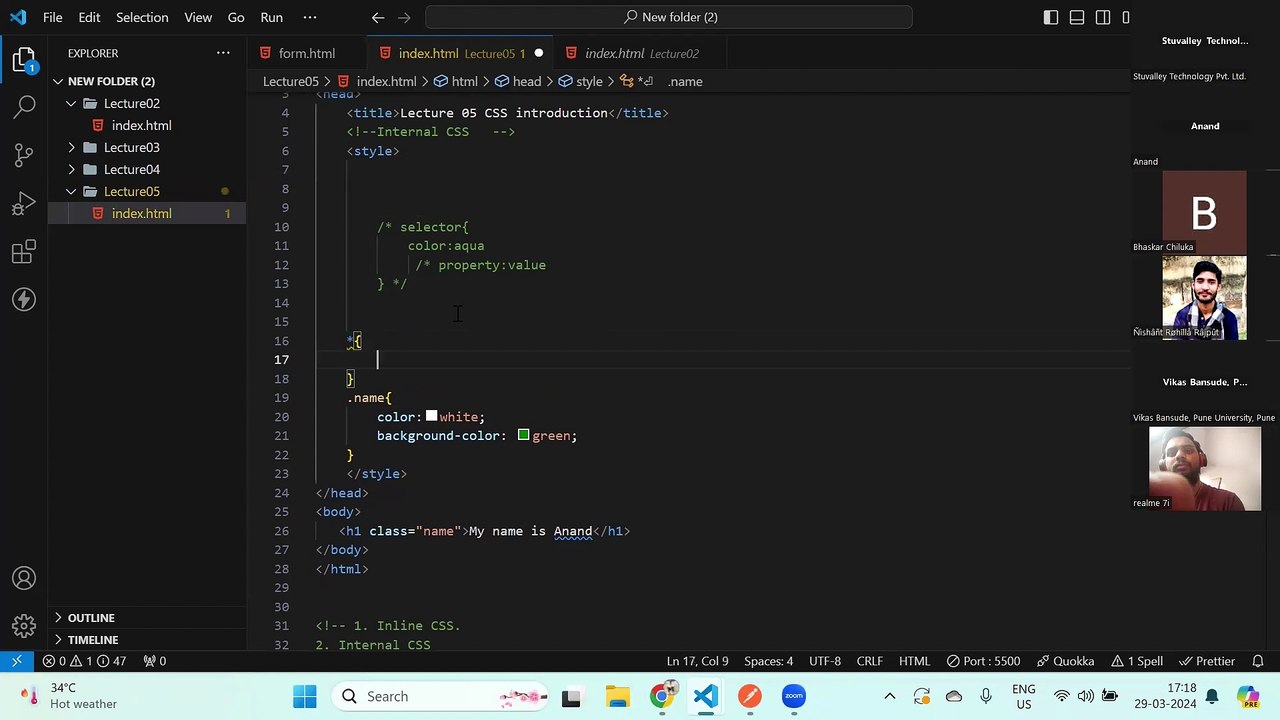
Task: Click the Explorer more actions ellipsis
Action: click(x=223, y=53)
